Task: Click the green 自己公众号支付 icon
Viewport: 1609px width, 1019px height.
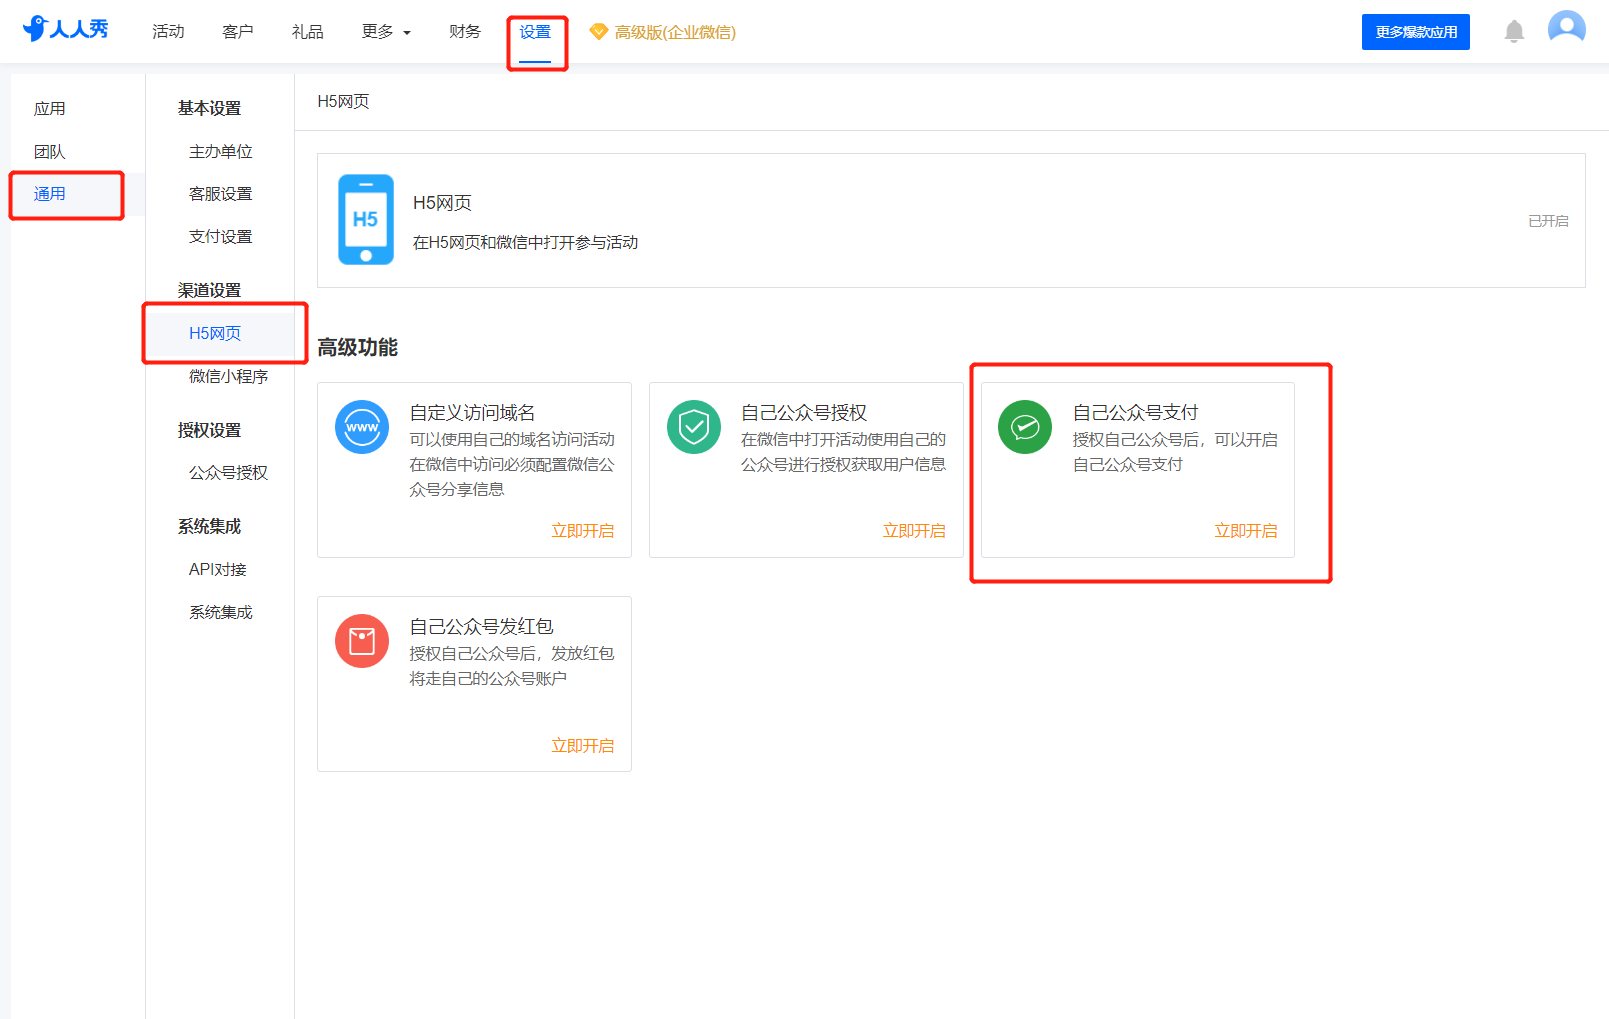Action: pos(1025,427)
